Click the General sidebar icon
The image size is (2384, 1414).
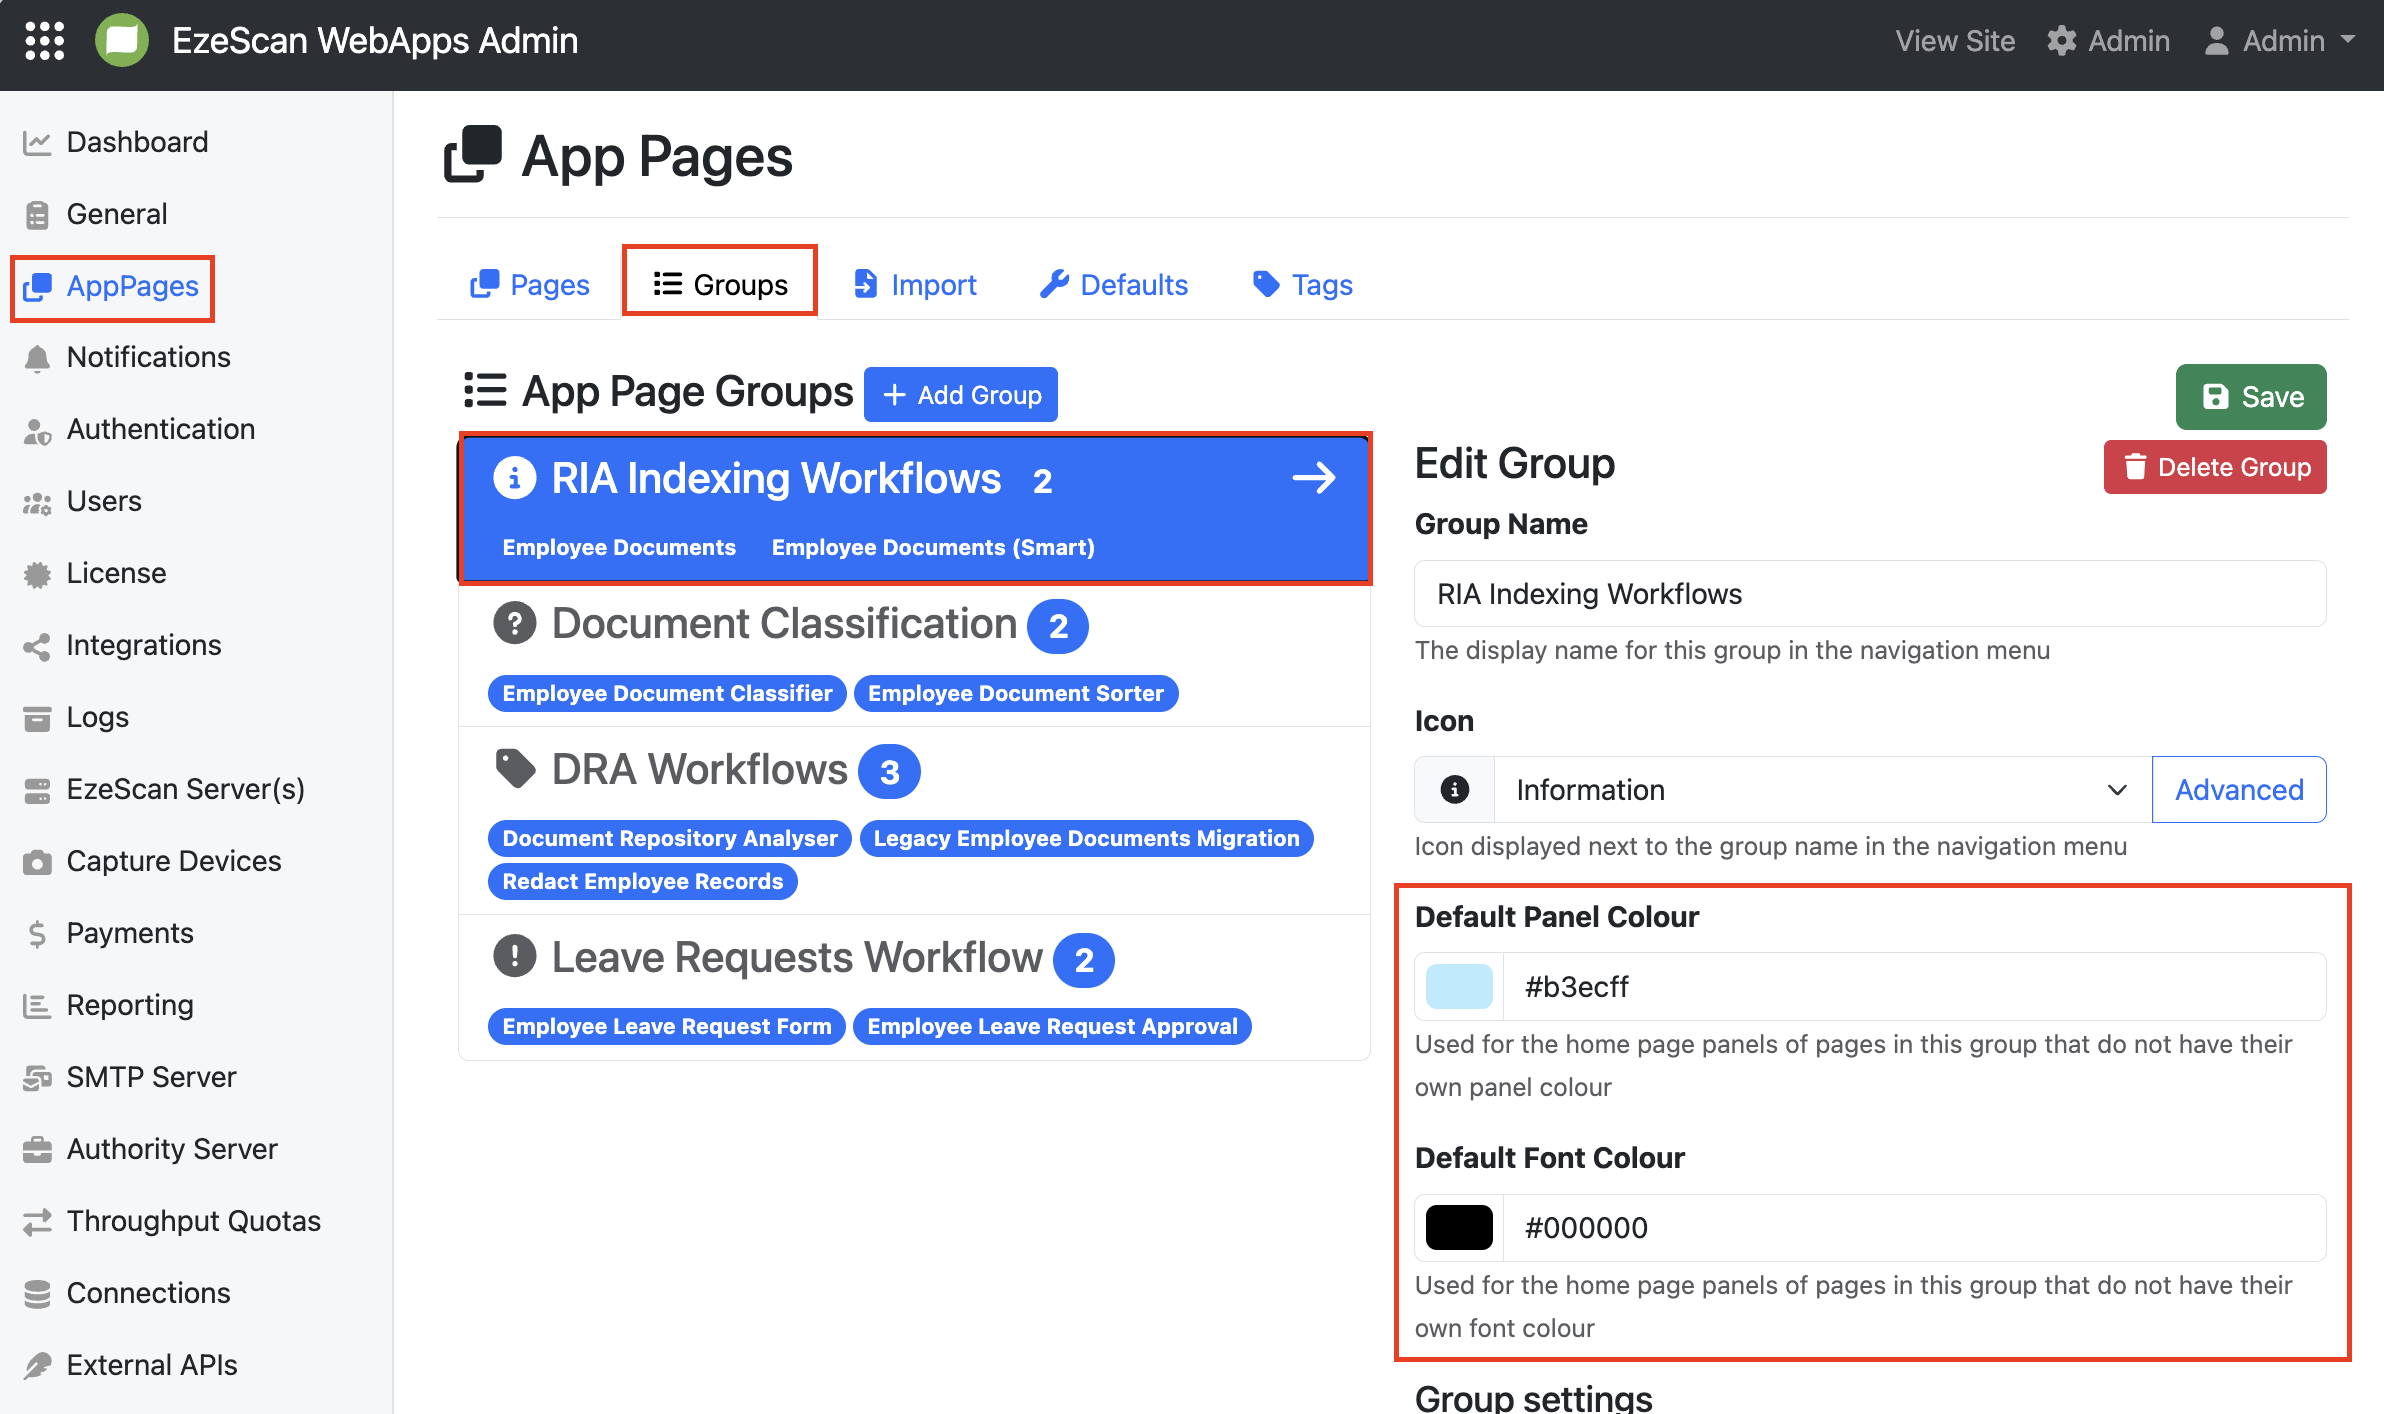[x=37, y=215]
